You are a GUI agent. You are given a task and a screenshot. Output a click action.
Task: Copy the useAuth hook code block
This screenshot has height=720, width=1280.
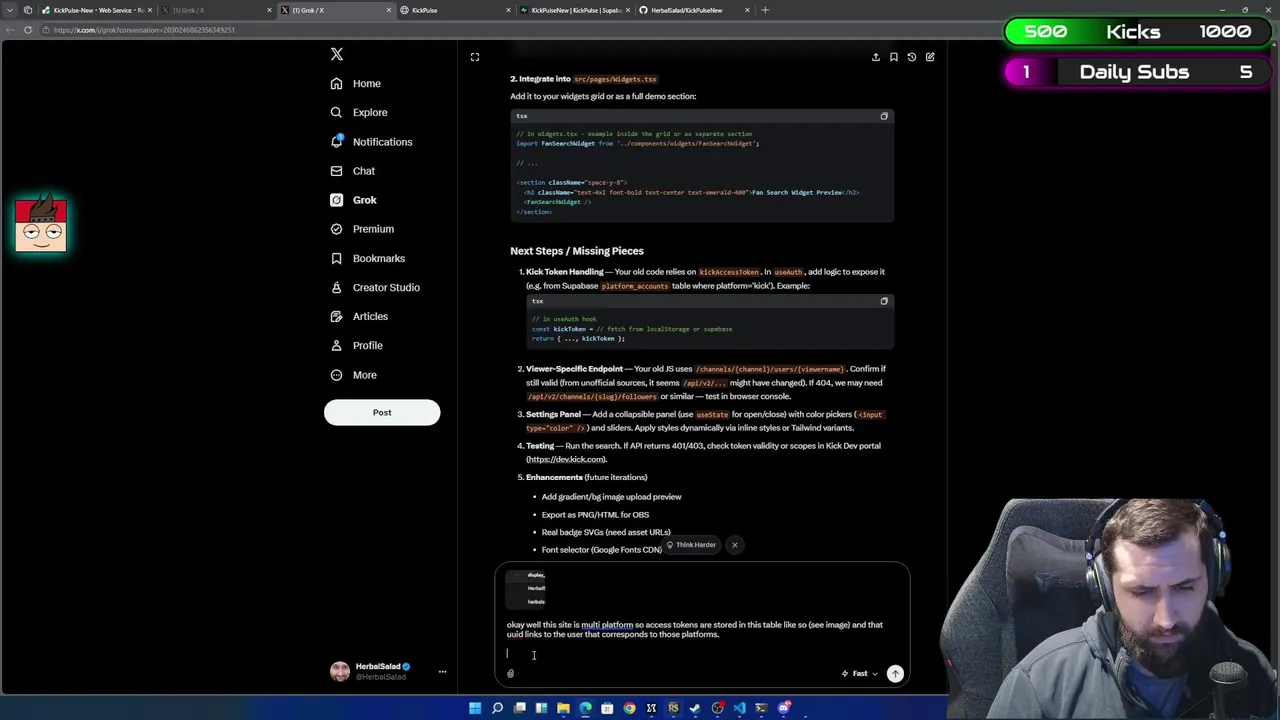click(884, 301)
